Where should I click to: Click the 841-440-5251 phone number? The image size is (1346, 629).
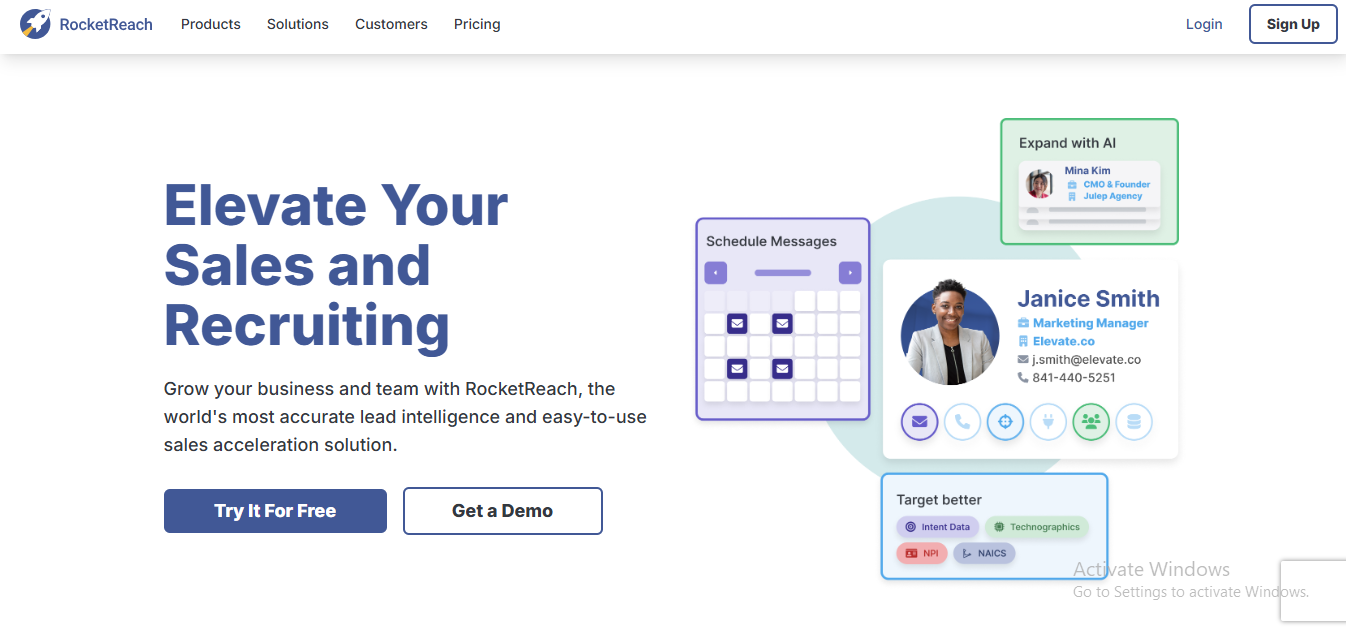click(x=1074, y=377)
